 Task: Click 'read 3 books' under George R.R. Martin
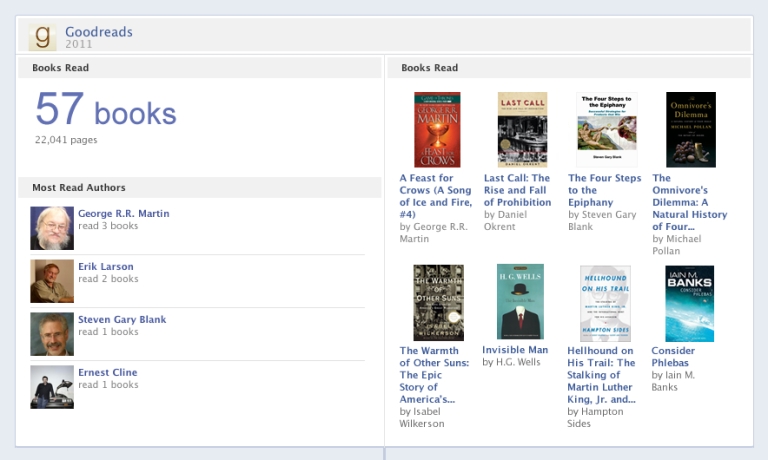tap(108, 226)
